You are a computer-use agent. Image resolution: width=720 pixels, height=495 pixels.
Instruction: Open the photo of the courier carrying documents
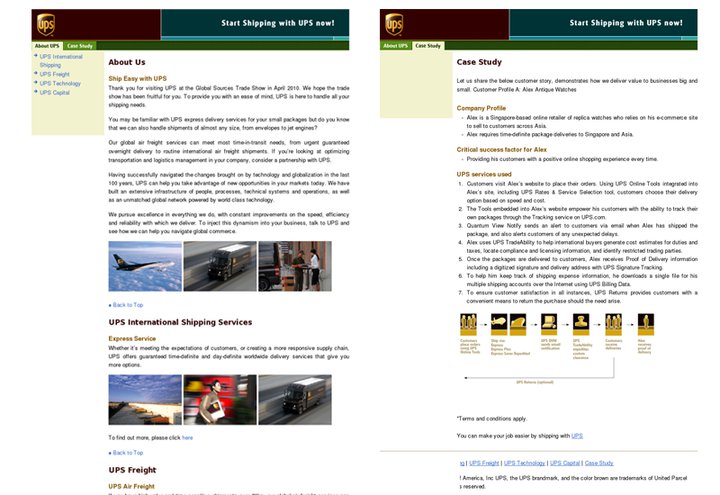click(x=220, y=399)
